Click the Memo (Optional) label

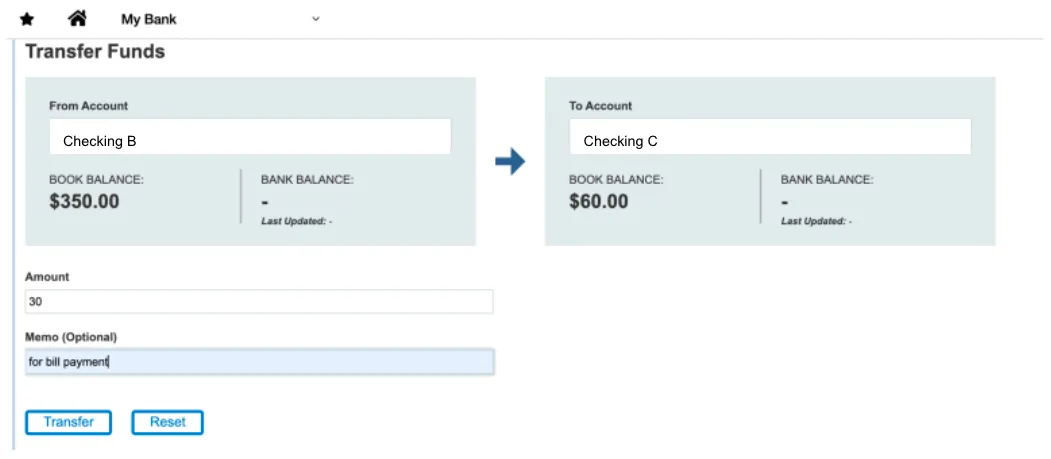tap(71, 336)
